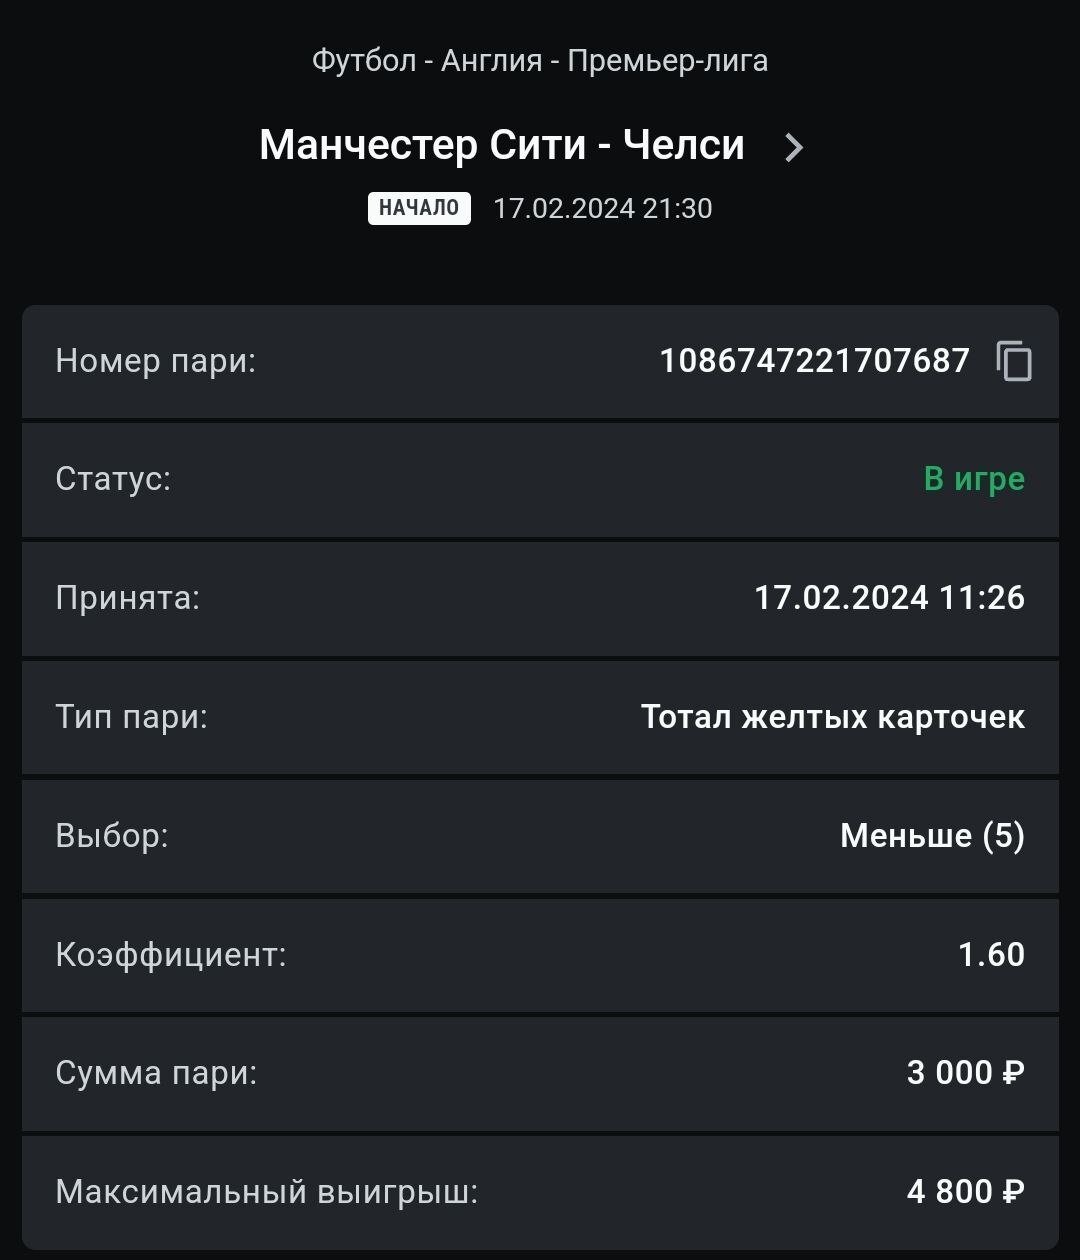This screenshot has width=1080, height=1260.
Task: Click the Статус label
Action: coord(113,479)
